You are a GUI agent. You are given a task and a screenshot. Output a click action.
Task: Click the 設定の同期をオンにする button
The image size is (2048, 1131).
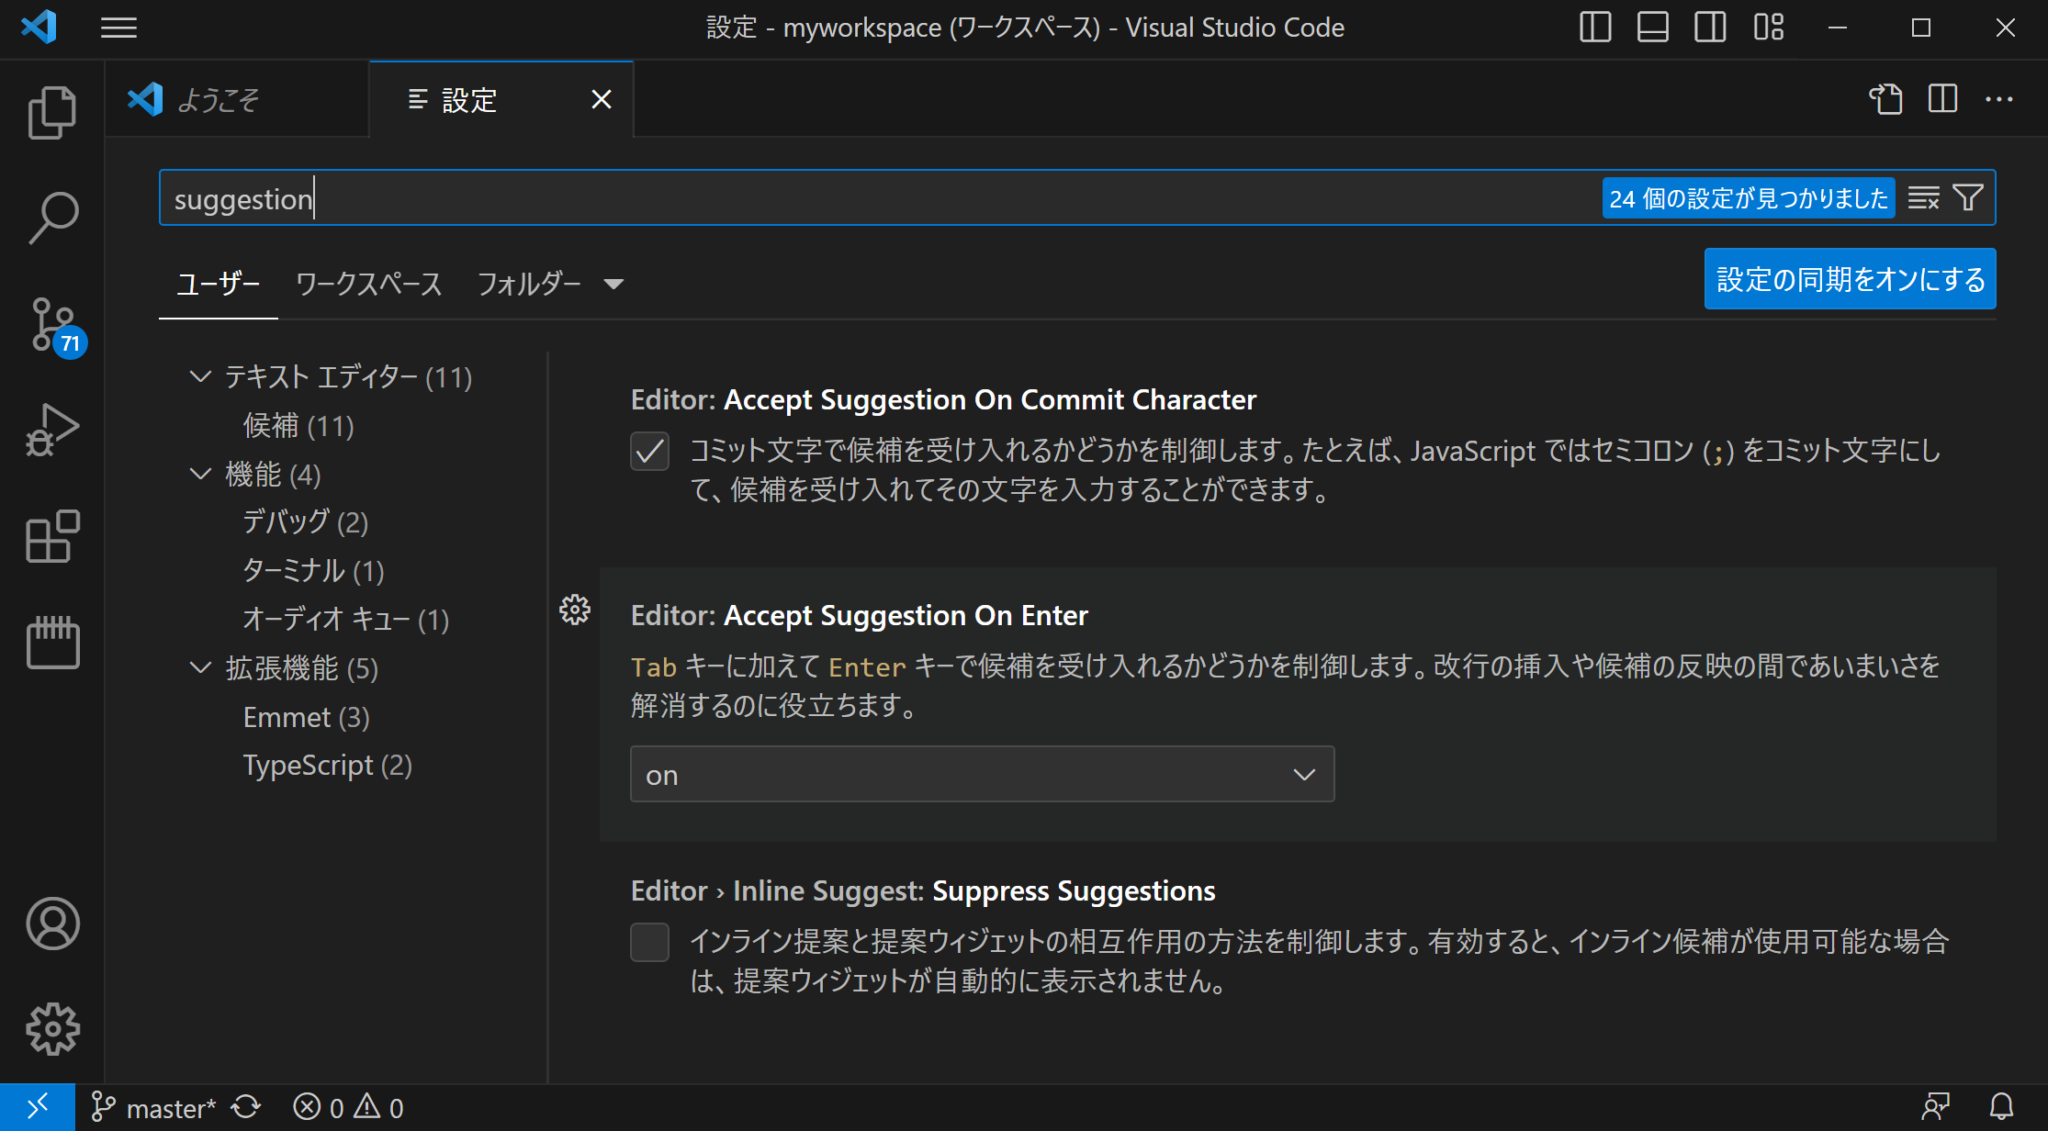tap(1849, 279)
